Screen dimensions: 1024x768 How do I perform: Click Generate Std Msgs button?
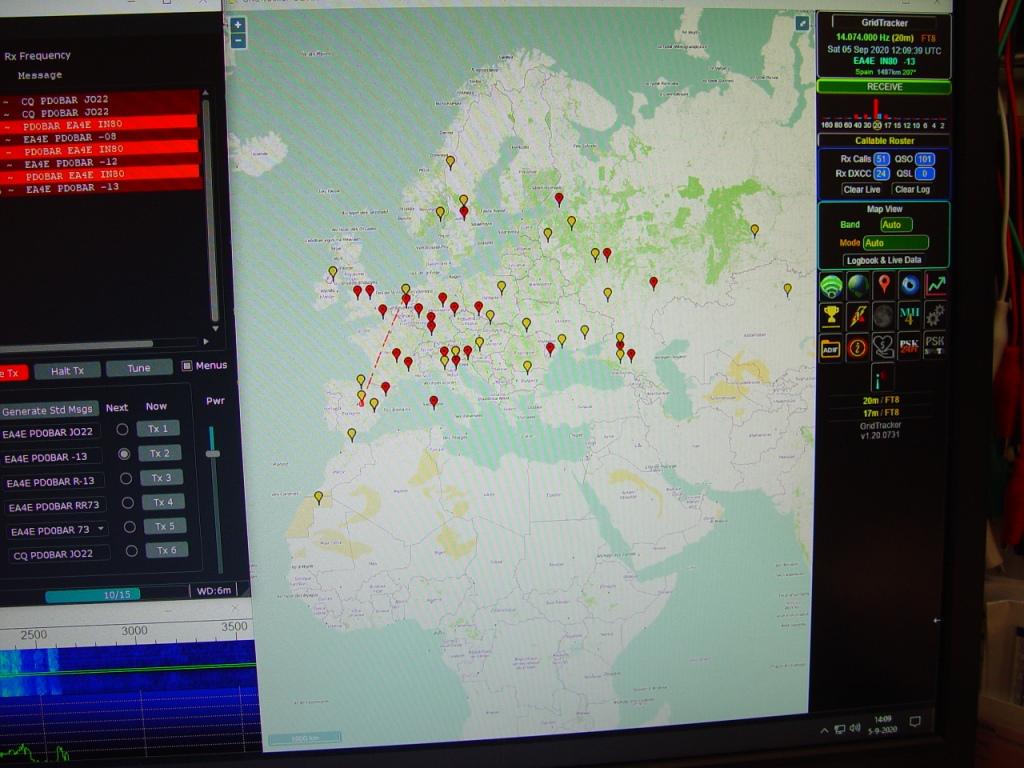47,410
